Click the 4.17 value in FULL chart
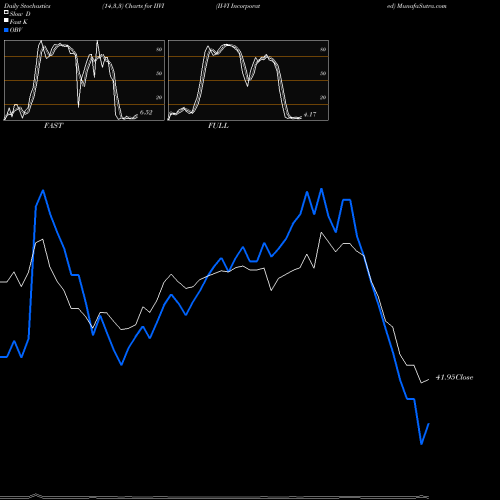 click(310, 114)
